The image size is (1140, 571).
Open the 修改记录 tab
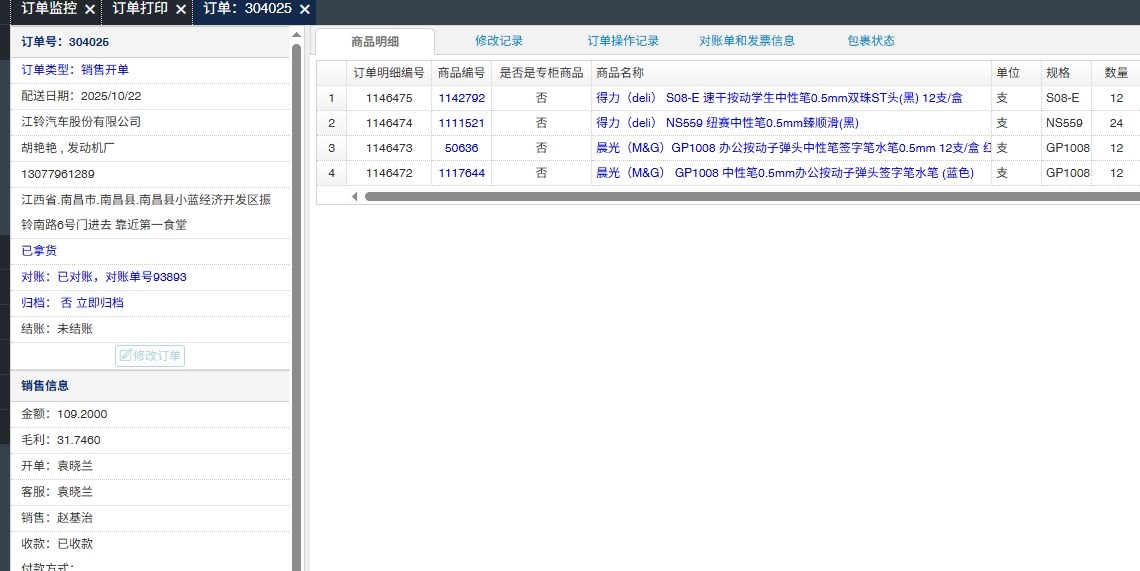point(499,41)
